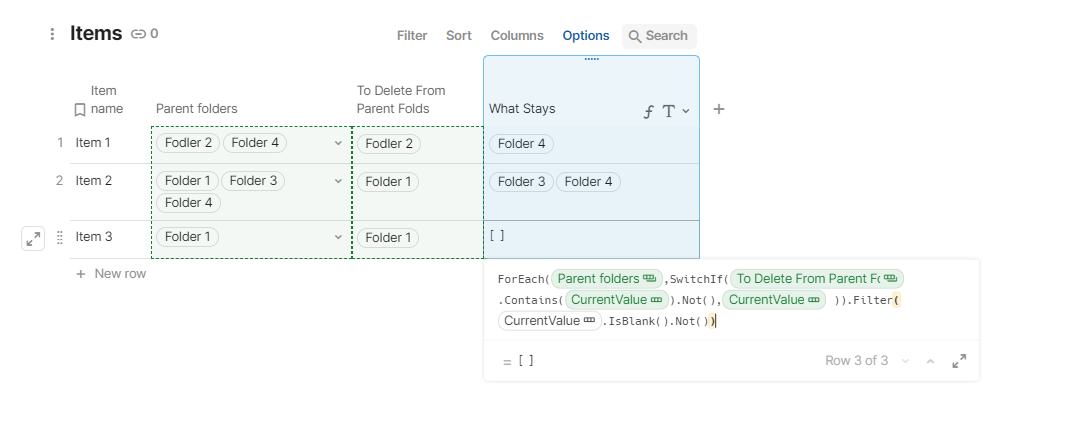Go to previous row in formula editor
This screenshot has height=435, width=1088.
tap(930, 361)
